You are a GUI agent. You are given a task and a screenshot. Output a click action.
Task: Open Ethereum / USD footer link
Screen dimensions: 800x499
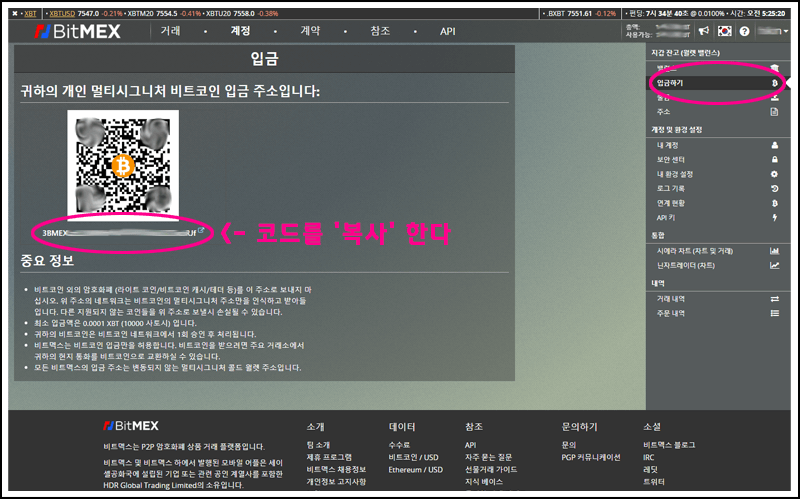(x=415, y=469)
